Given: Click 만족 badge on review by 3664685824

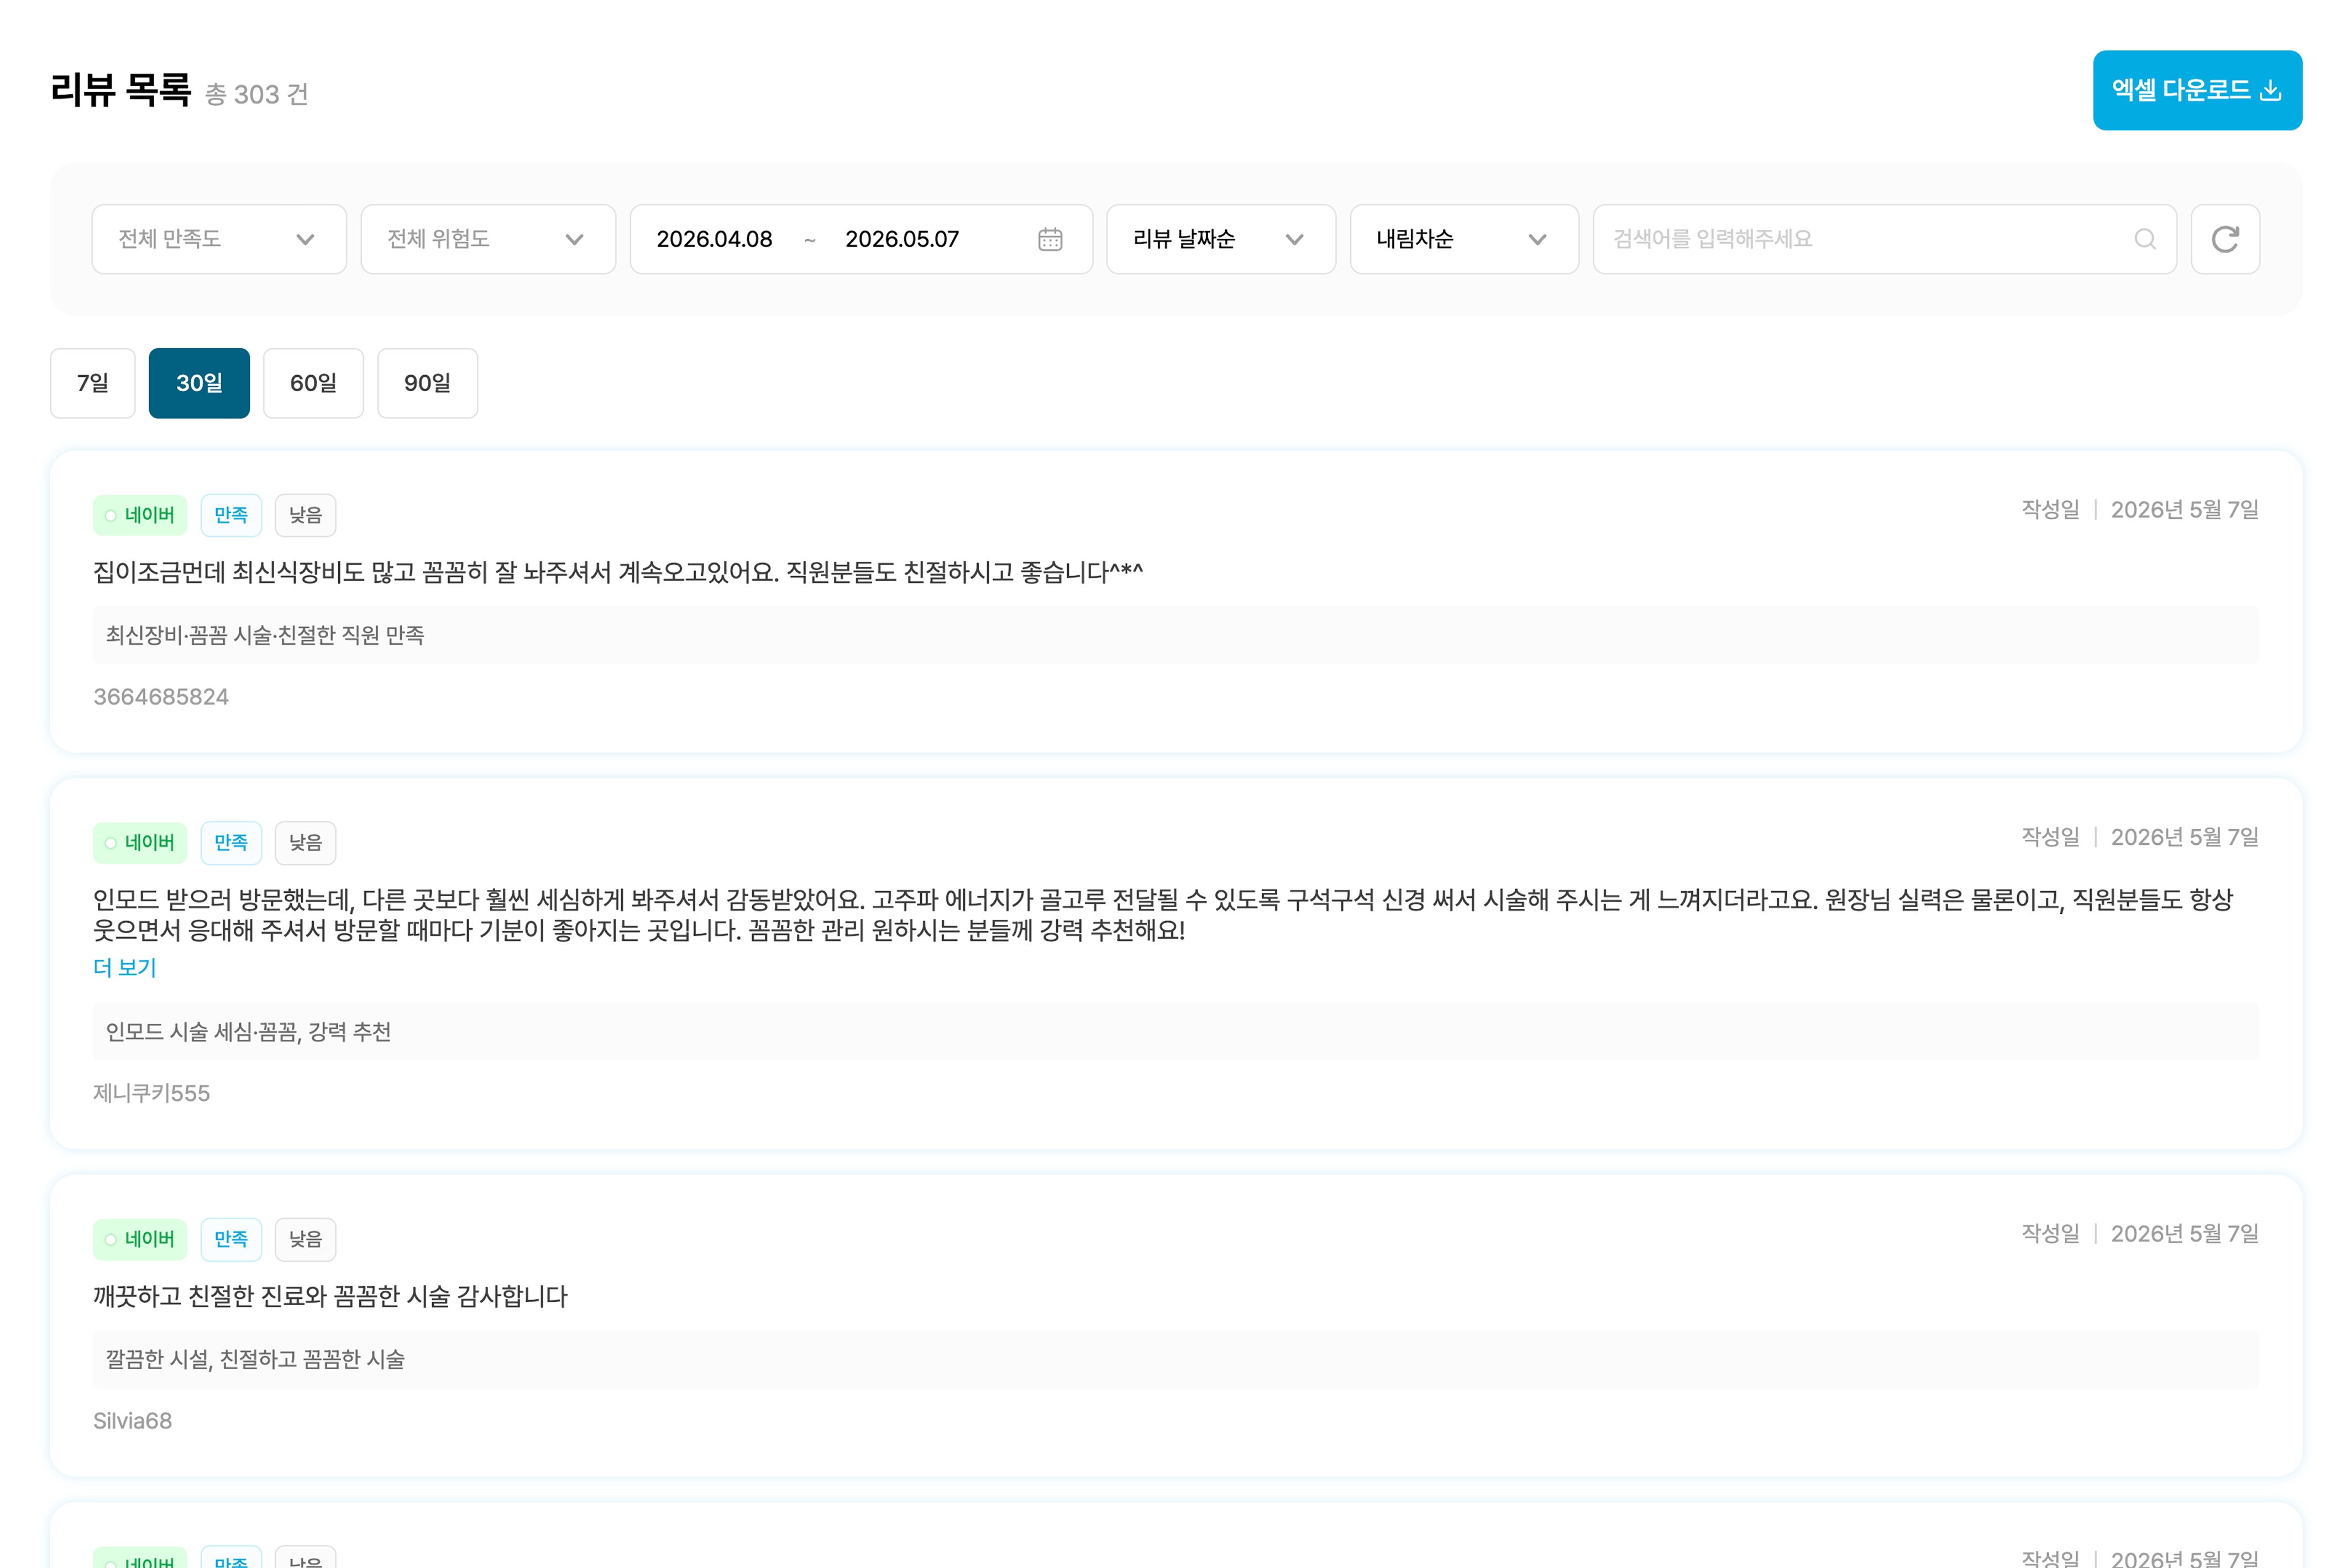Looking at the screenshot, I should pyautogui.click(x=231, y=515).
